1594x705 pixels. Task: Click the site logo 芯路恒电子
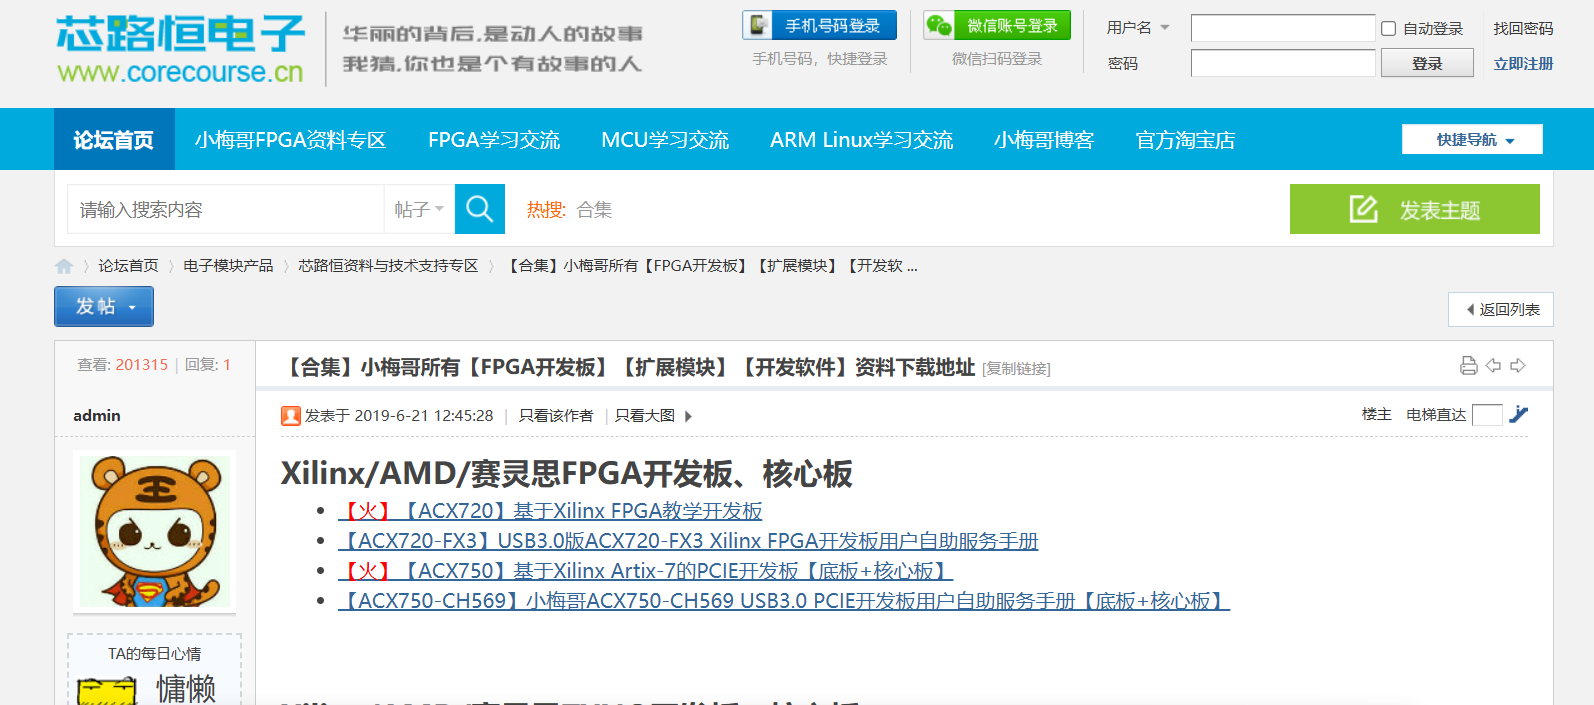(x=181, y=48)
